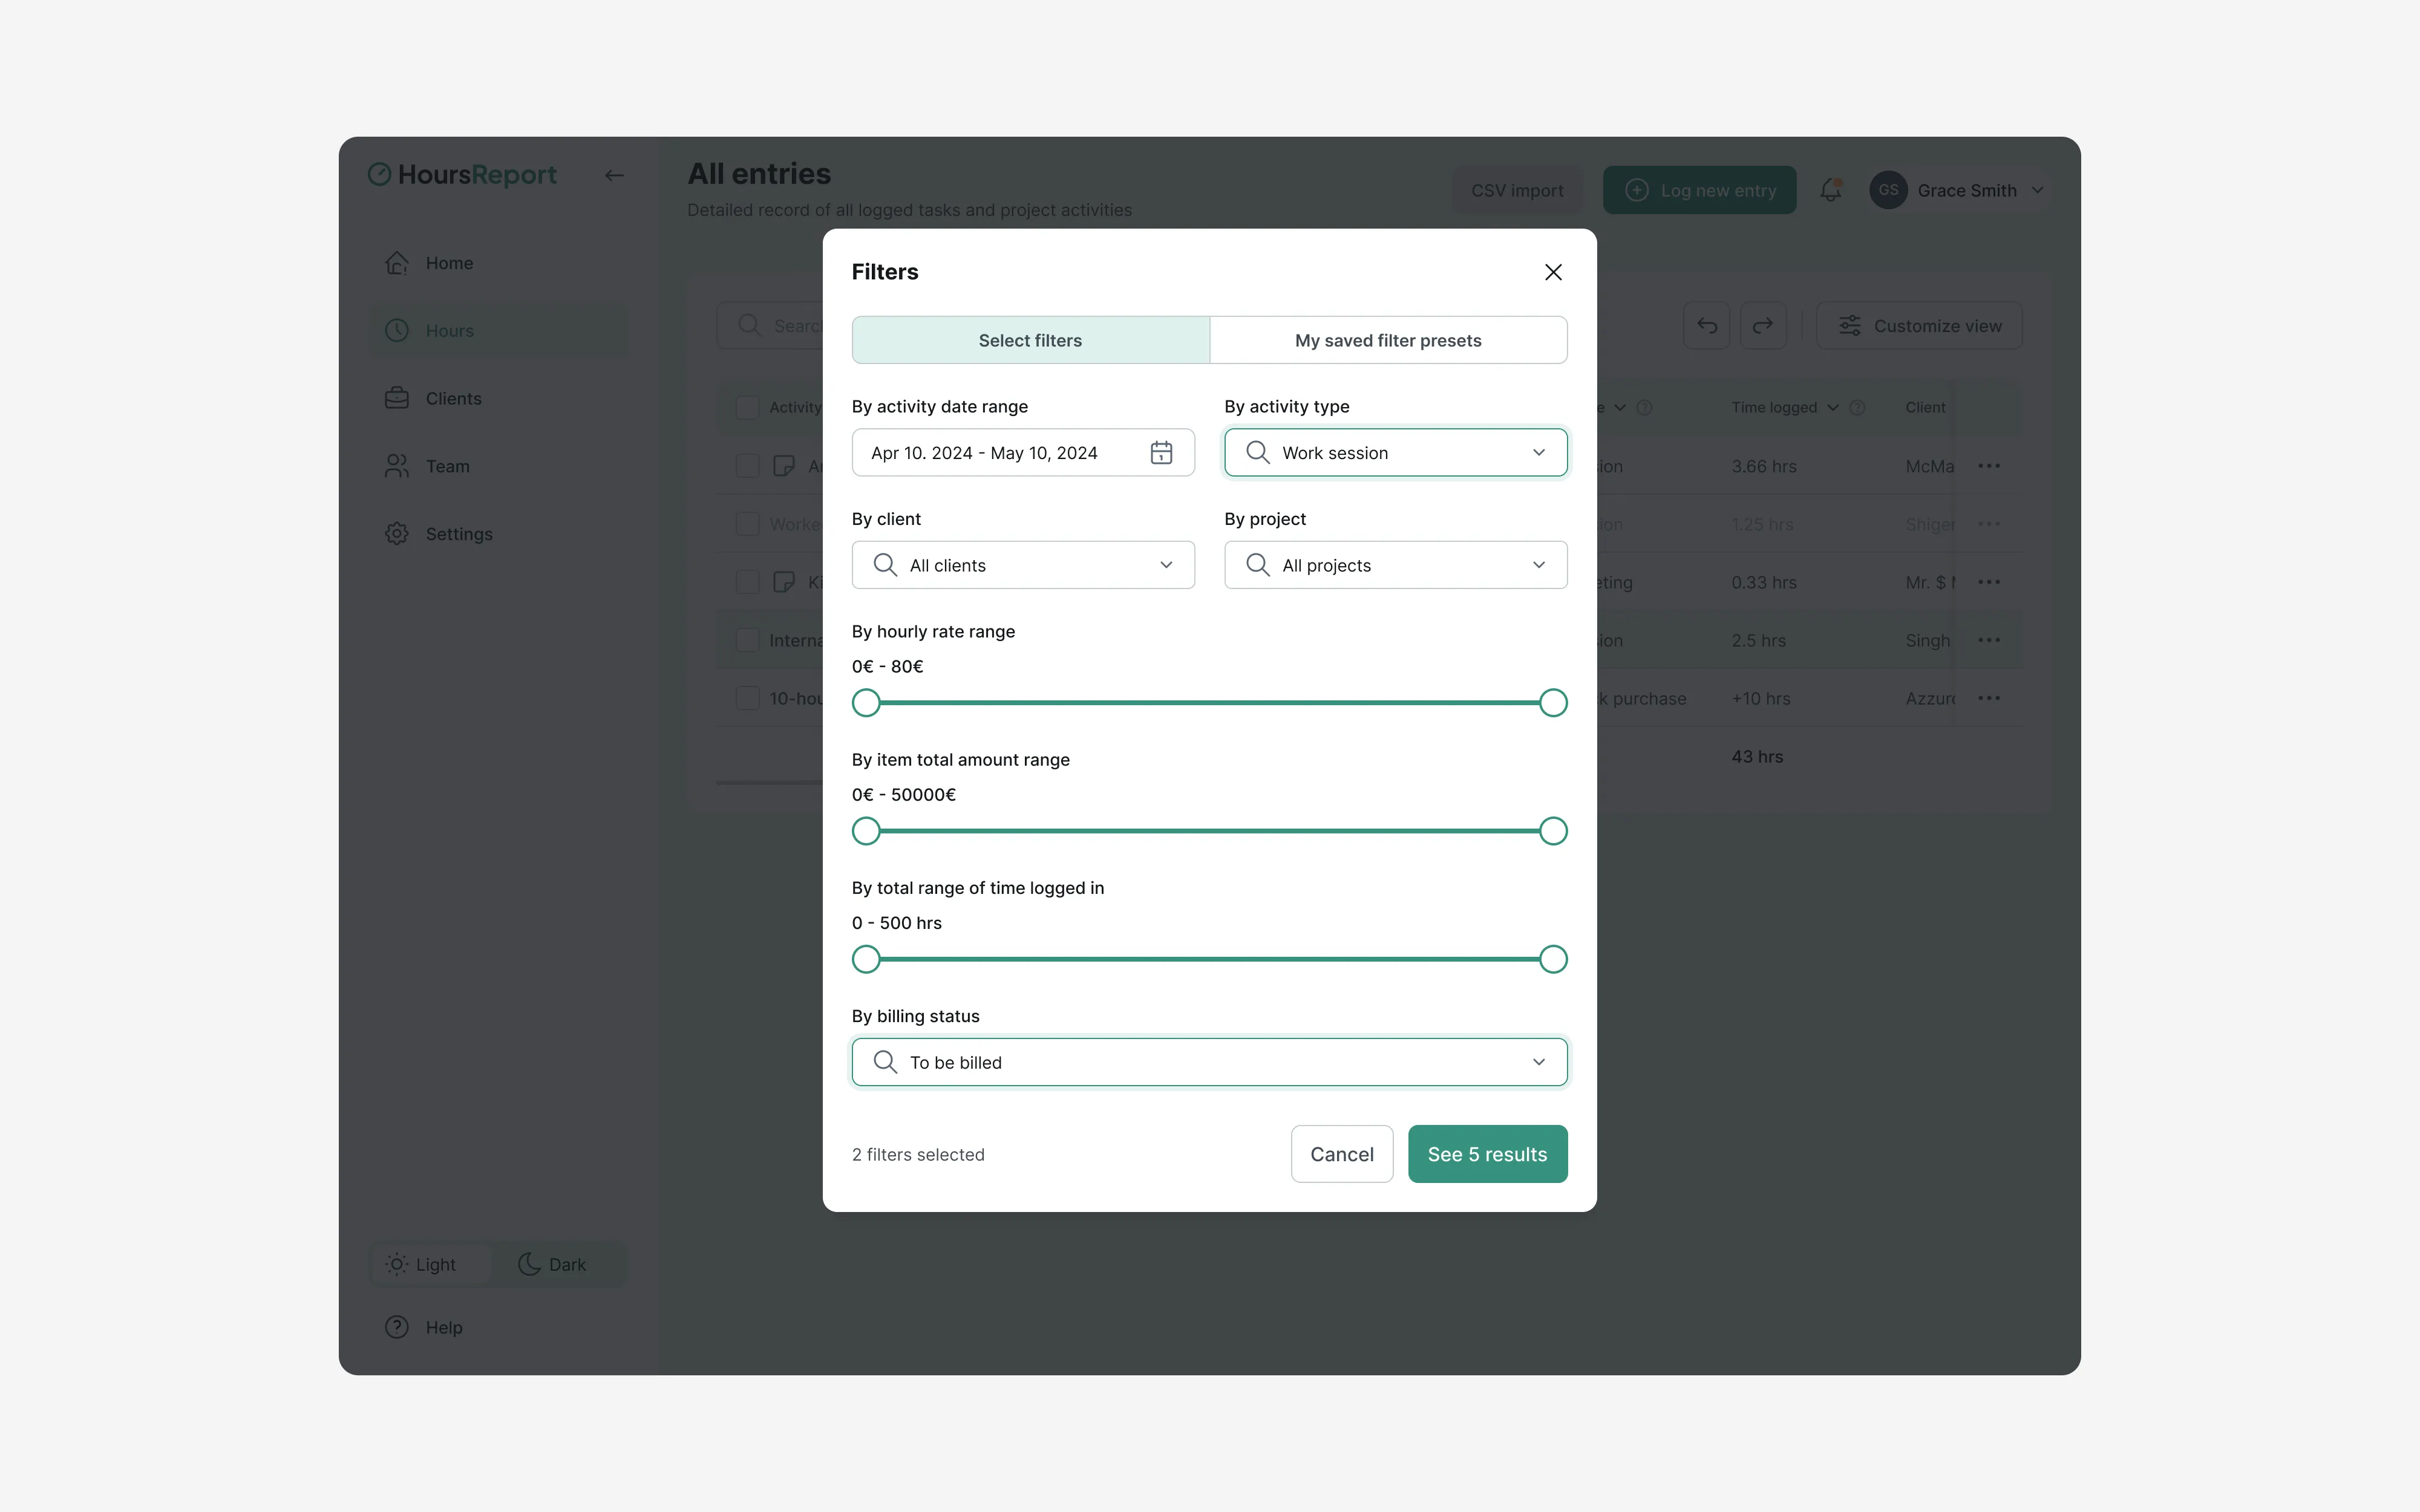Open notifications bell

pyautogui.click(x=1831, y=190)
